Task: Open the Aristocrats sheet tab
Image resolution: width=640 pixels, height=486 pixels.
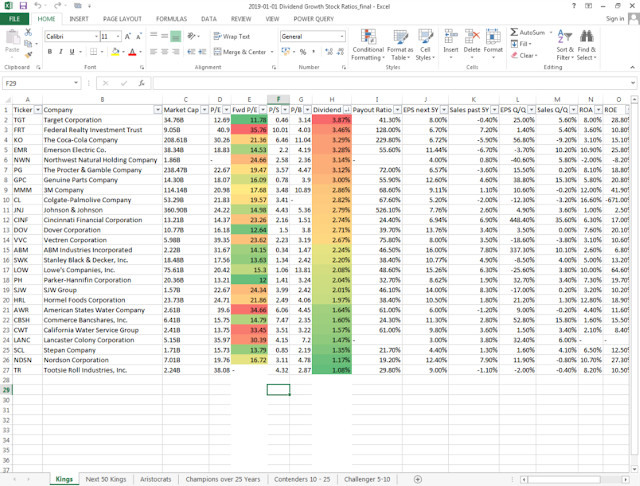Action: click(x=156, y=479)
